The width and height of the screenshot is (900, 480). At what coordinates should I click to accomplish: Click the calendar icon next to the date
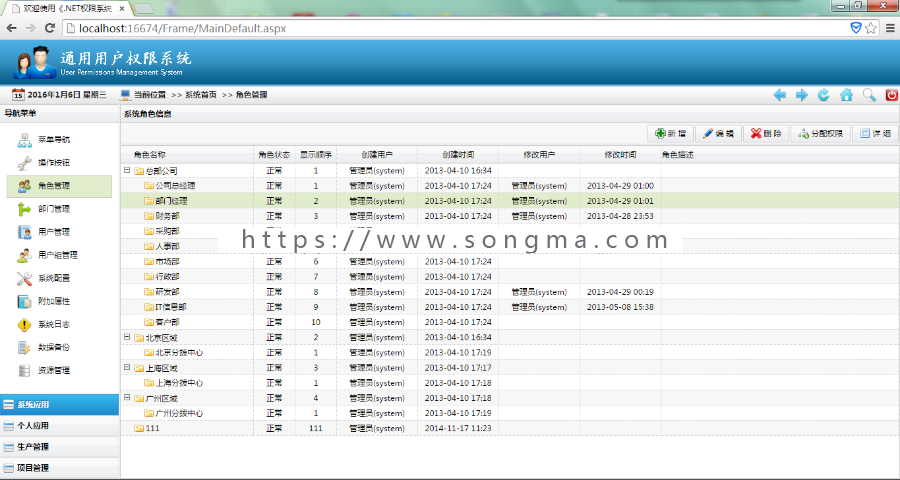pos(18,95)
